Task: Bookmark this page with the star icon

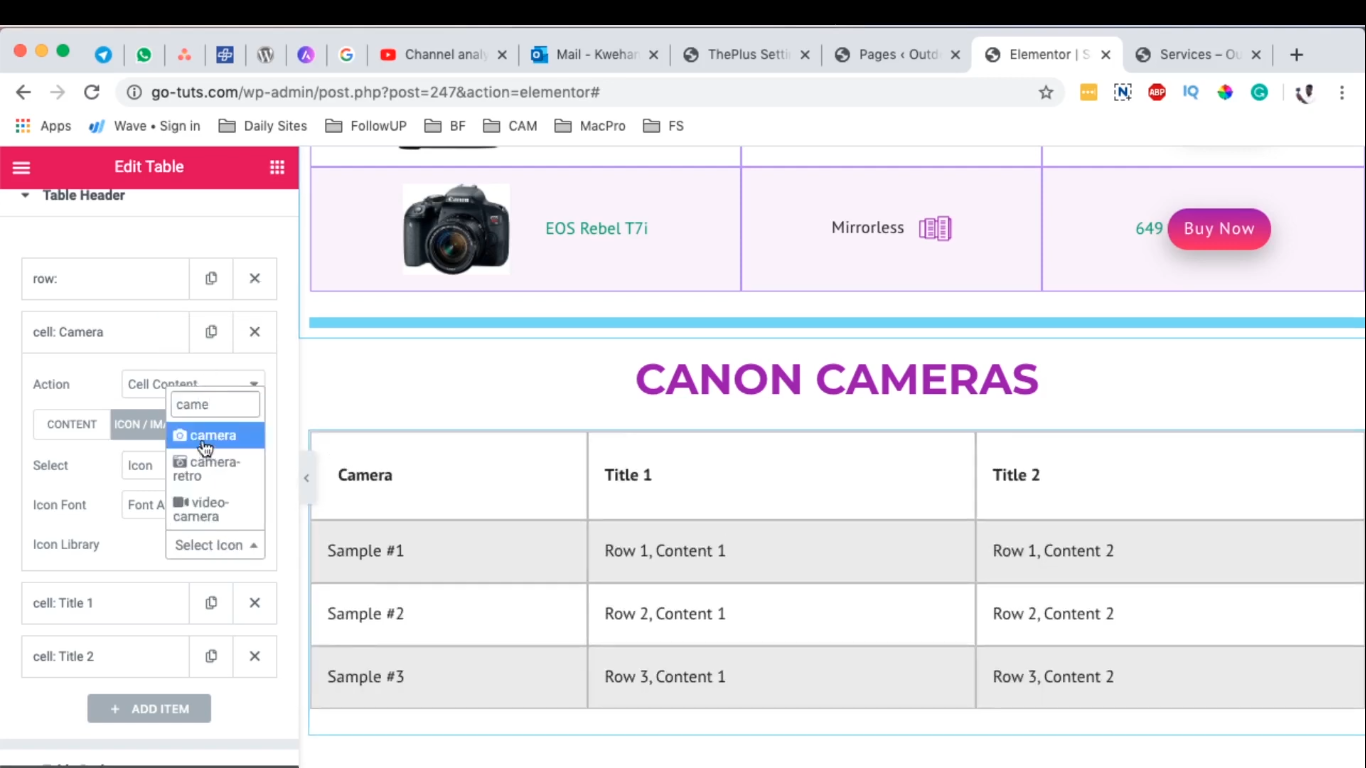Action: (x=1046, y=92)
